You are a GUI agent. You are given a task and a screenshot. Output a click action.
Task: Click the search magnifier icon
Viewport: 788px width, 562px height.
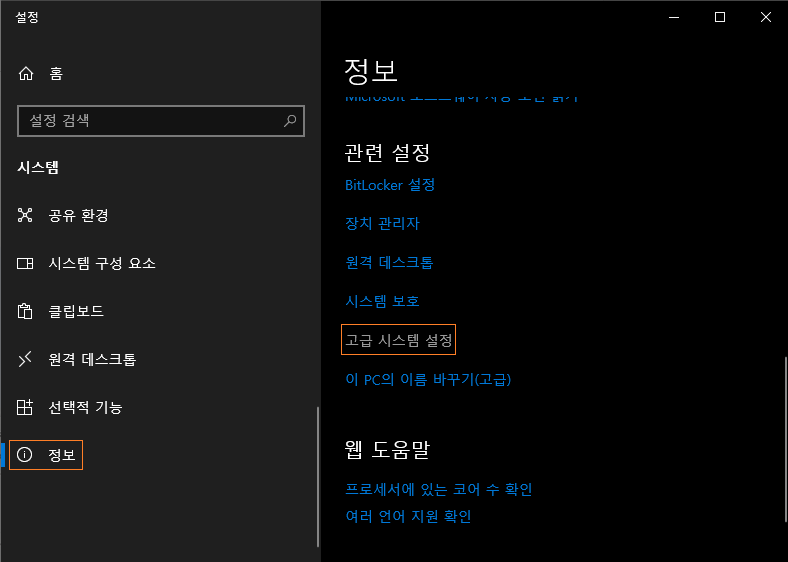(290, 121)
